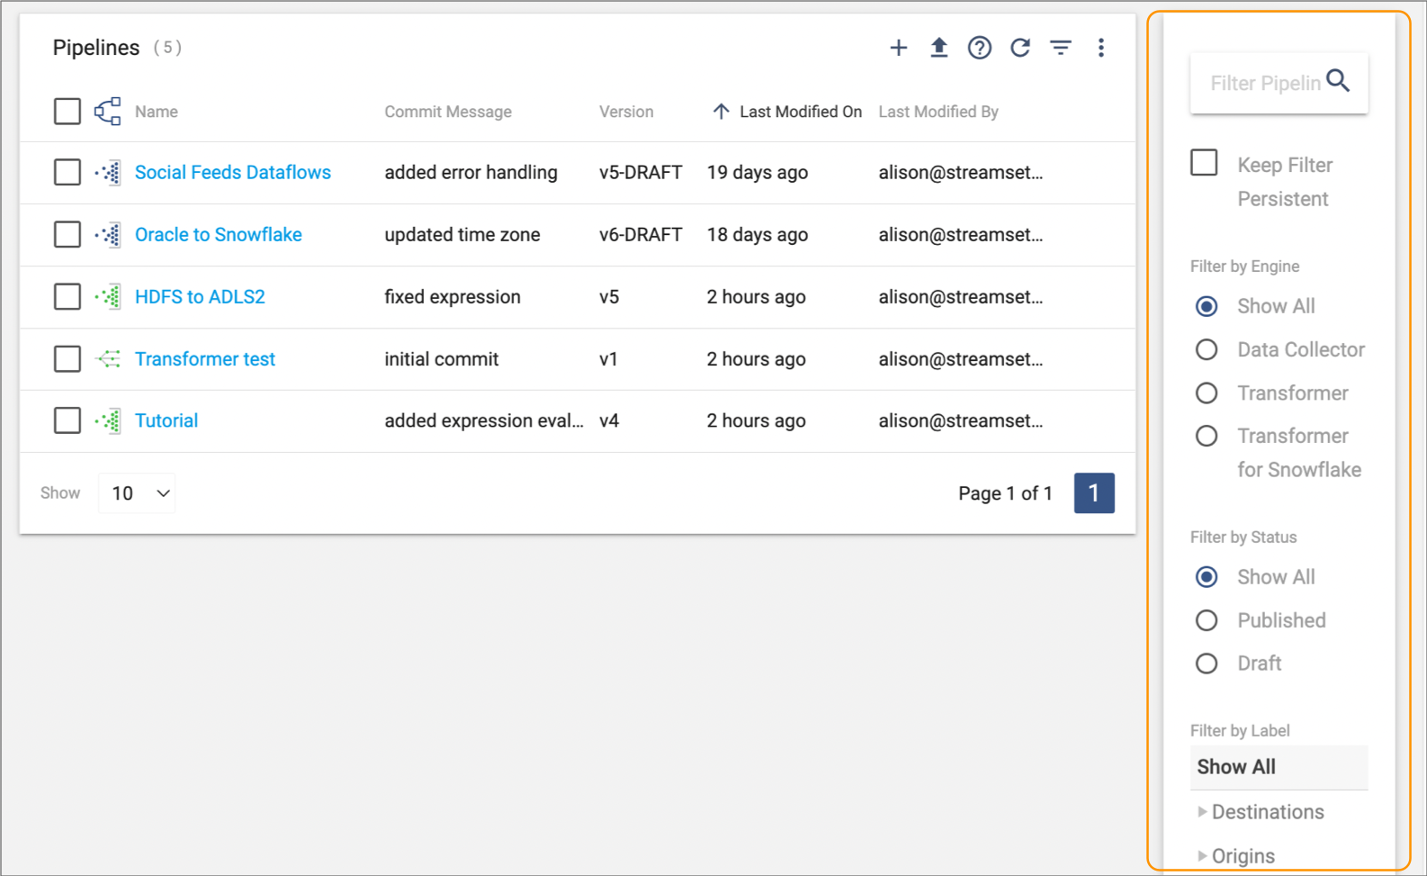Screen dimensions: 1427x876
Task: Enable Keep Filter Persistent checkbox
Action: click(x=1204, y=163)
